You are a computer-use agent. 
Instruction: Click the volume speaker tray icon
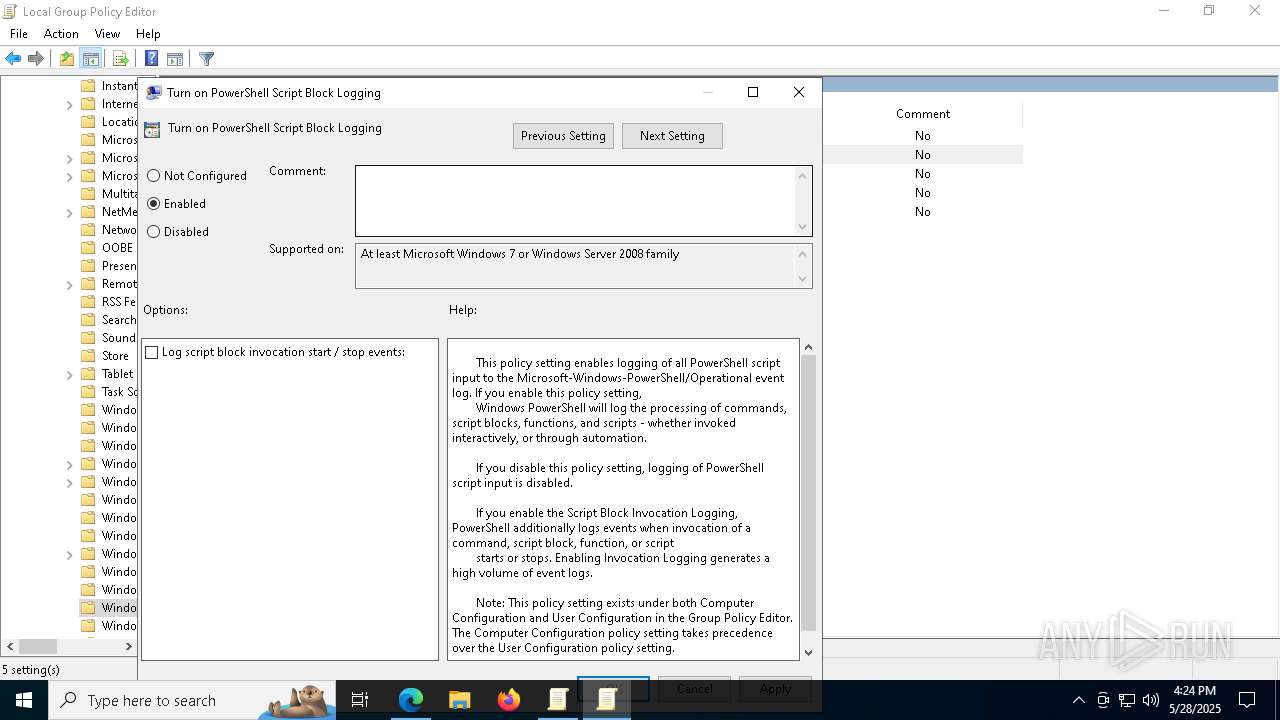click(x=1151, y=700)
